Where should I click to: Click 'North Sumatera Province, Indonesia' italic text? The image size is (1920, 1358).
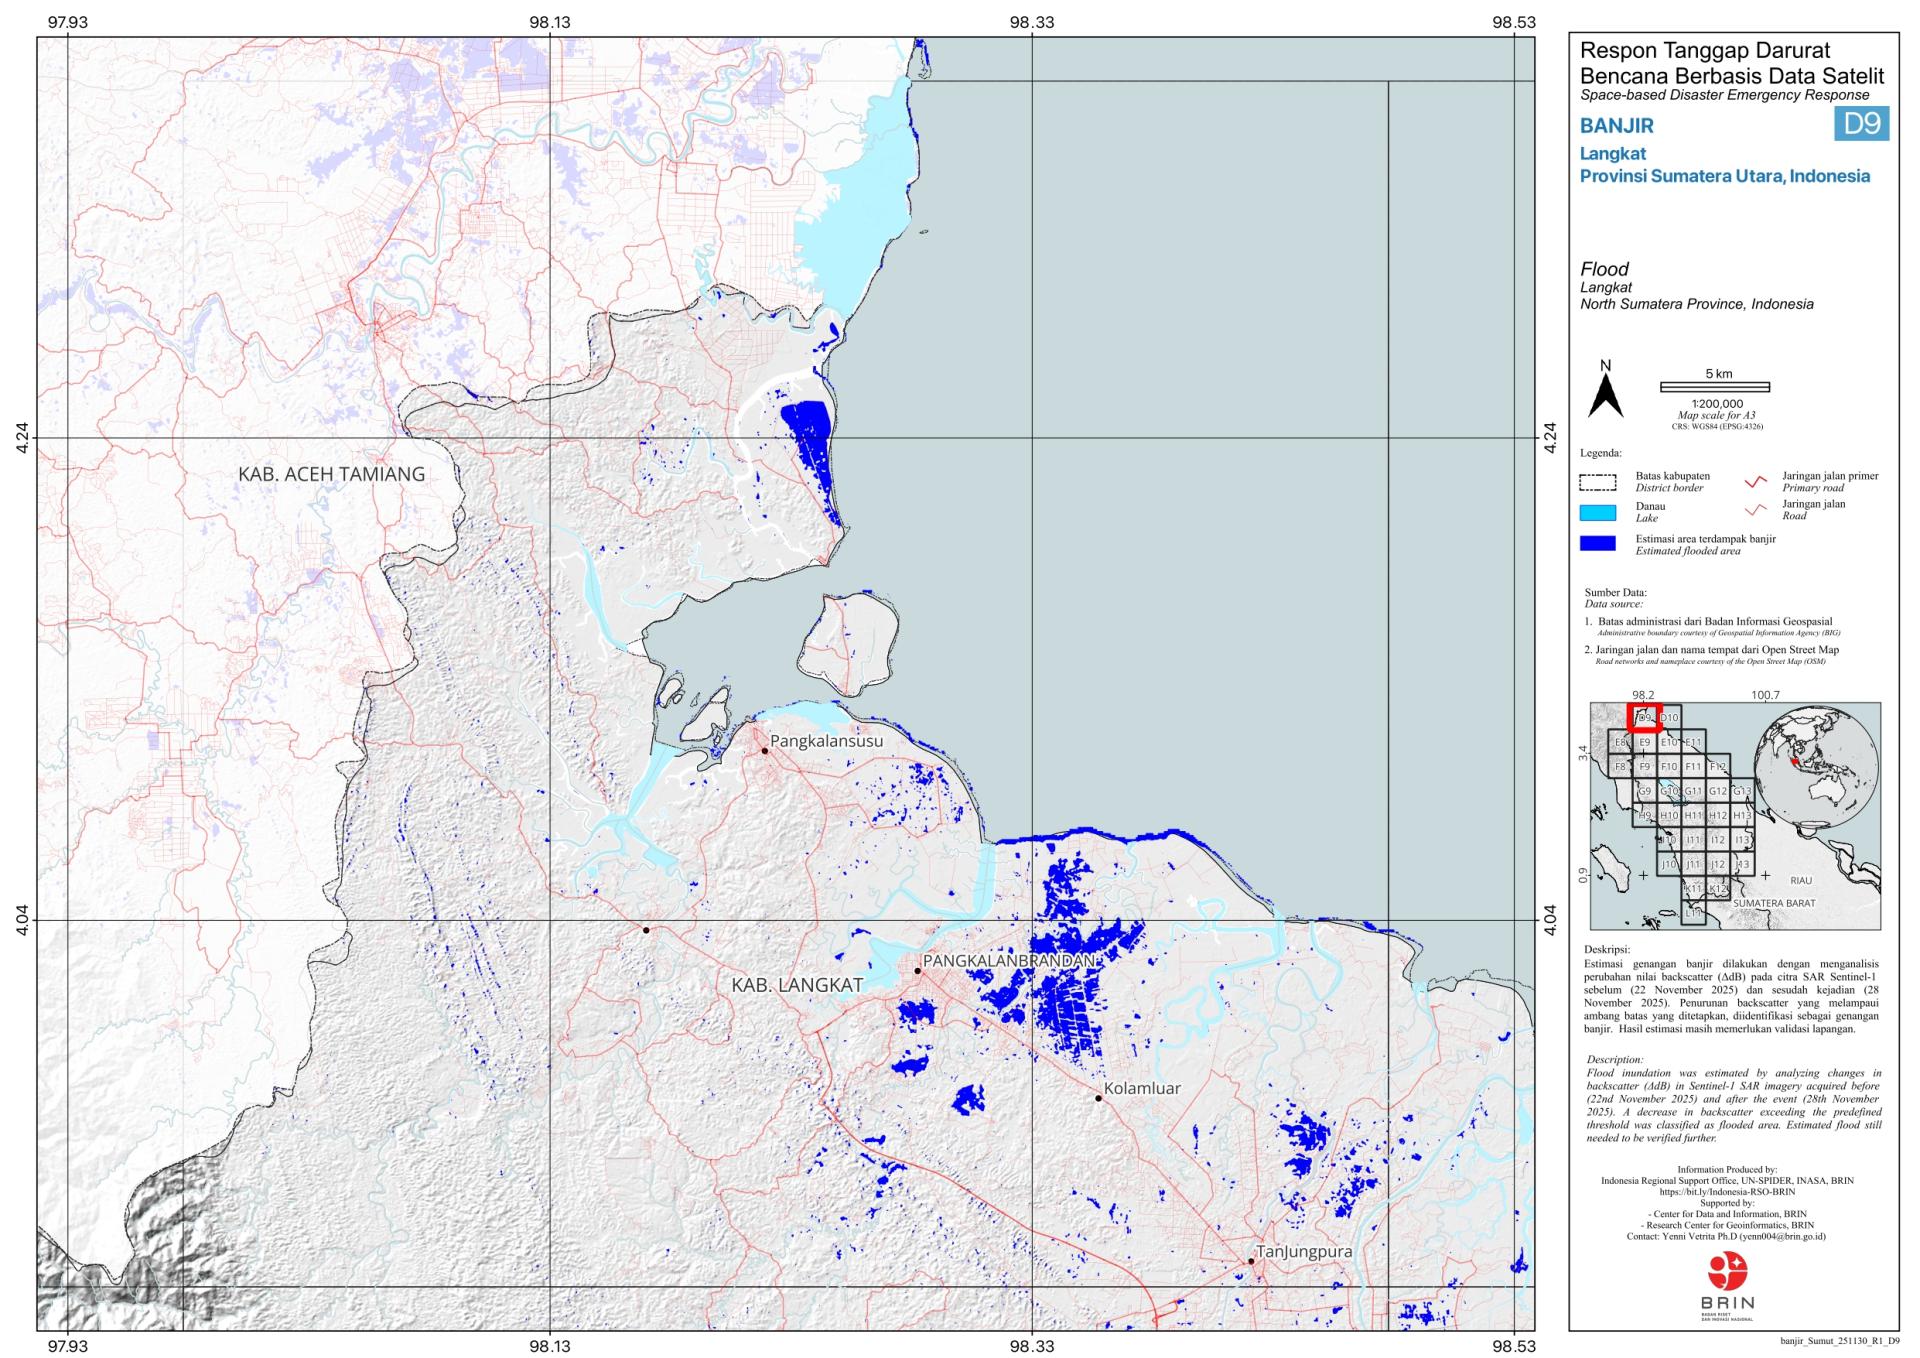click(1697, 304)
